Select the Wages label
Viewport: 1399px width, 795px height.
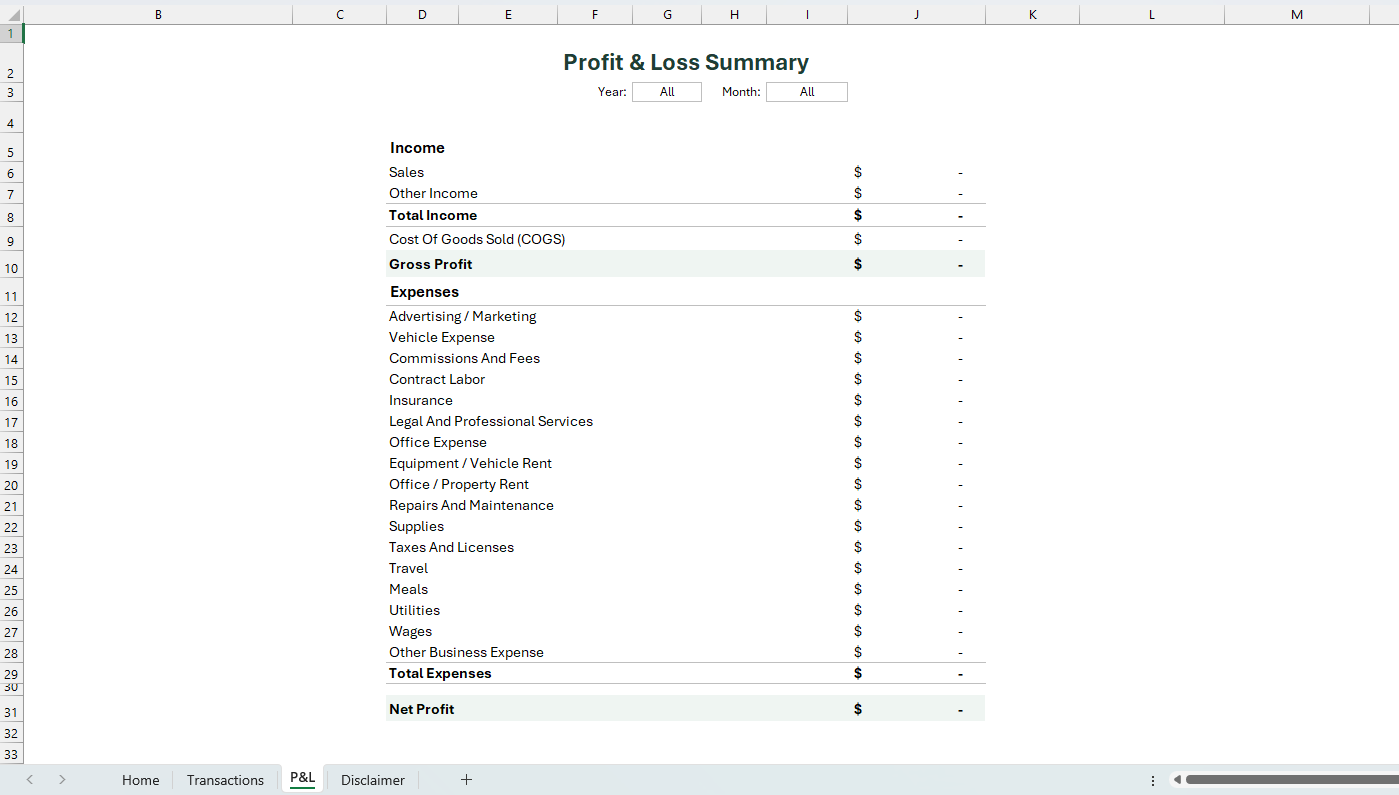410,631
